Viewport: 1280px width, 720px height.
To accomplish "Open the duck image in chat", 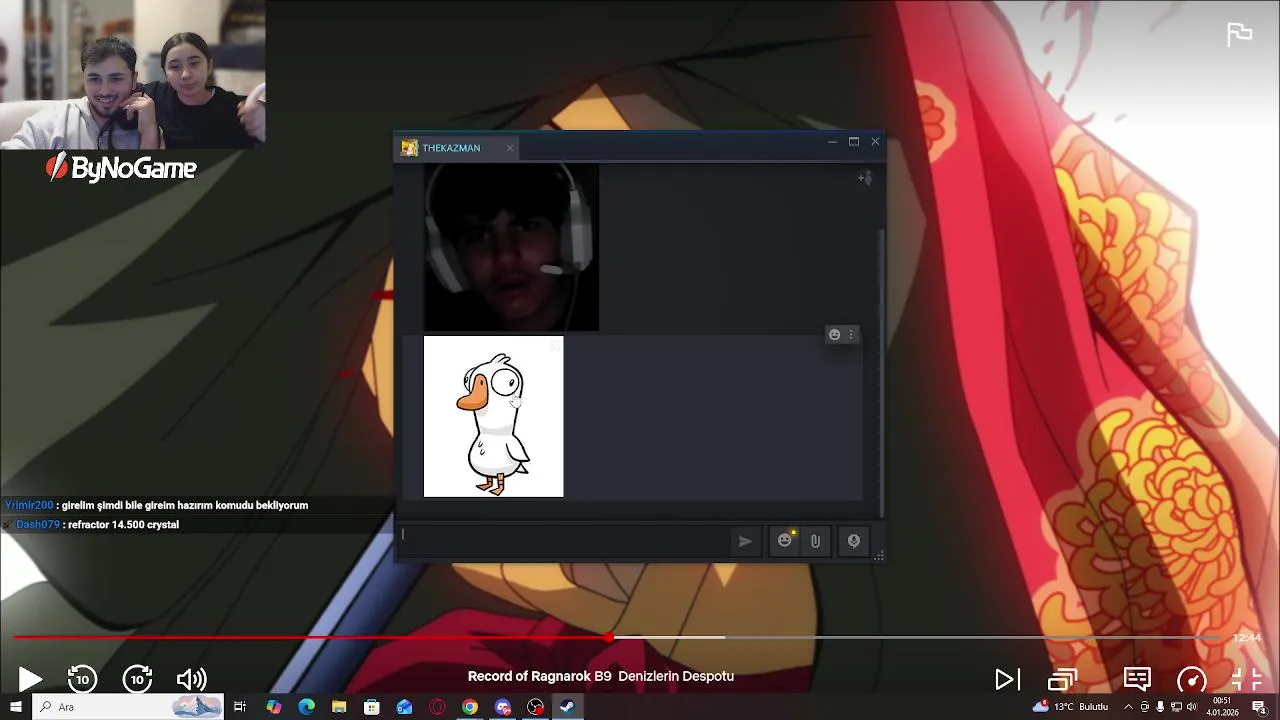I will [x=493, y=416].
